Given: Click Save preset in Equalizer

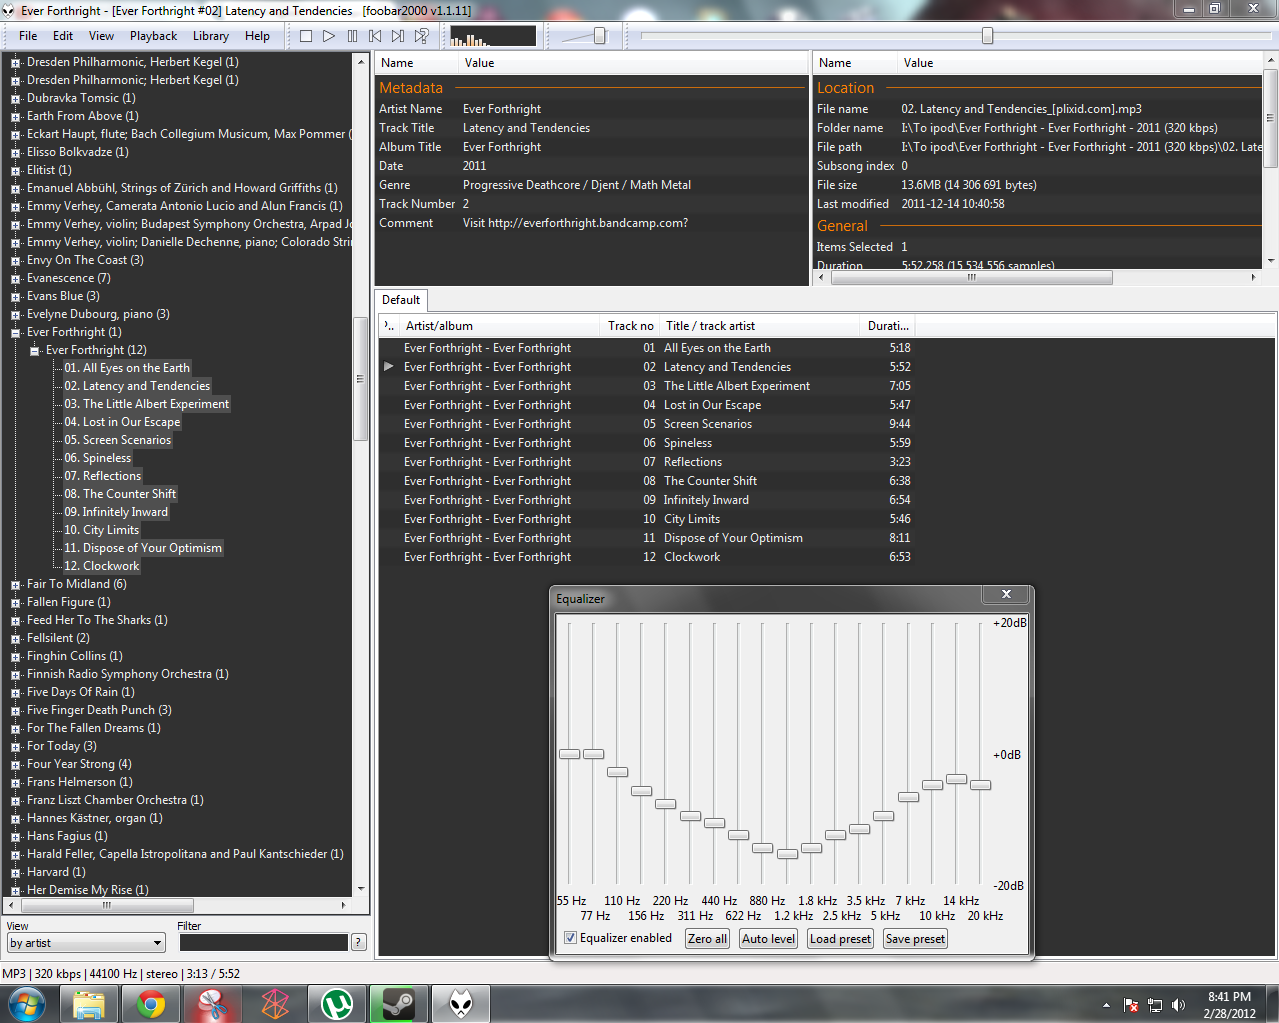Looking at the screenshot, I should (x=915, y=939).
